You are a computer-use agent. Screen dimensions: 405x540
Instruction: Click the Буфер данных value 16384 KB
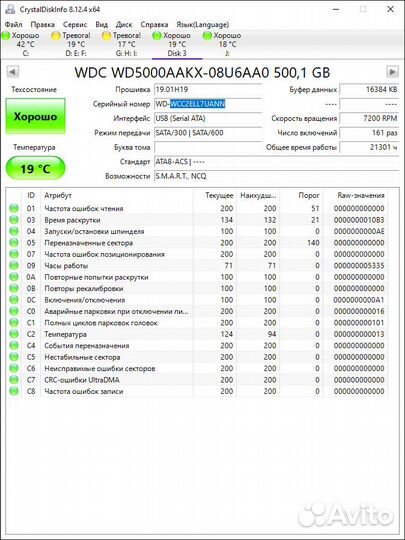(369, 90)
